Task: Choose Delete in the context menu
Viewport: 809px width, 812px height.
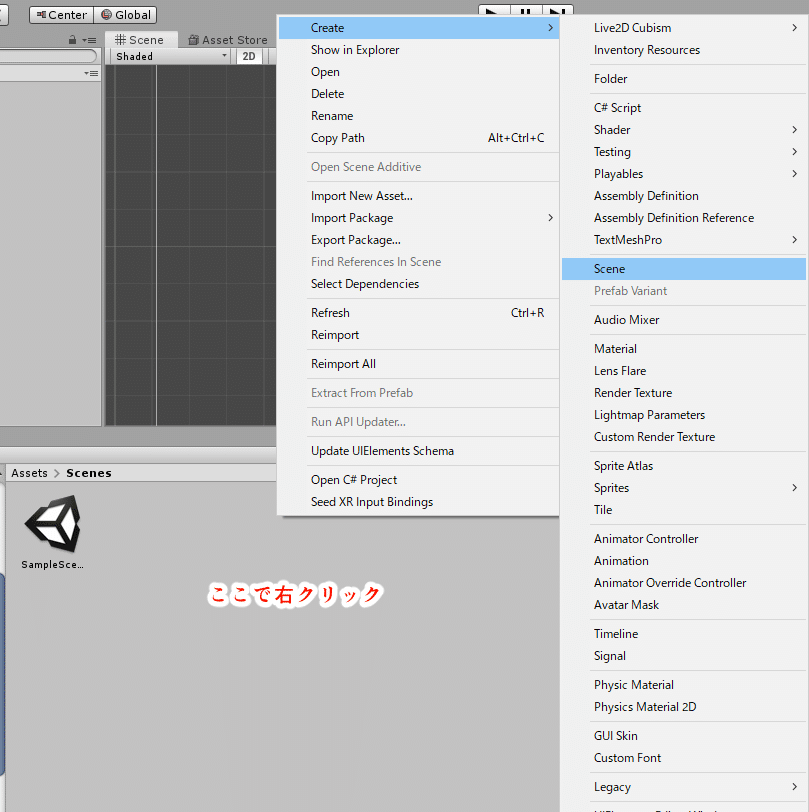Action: click(418, 94)
